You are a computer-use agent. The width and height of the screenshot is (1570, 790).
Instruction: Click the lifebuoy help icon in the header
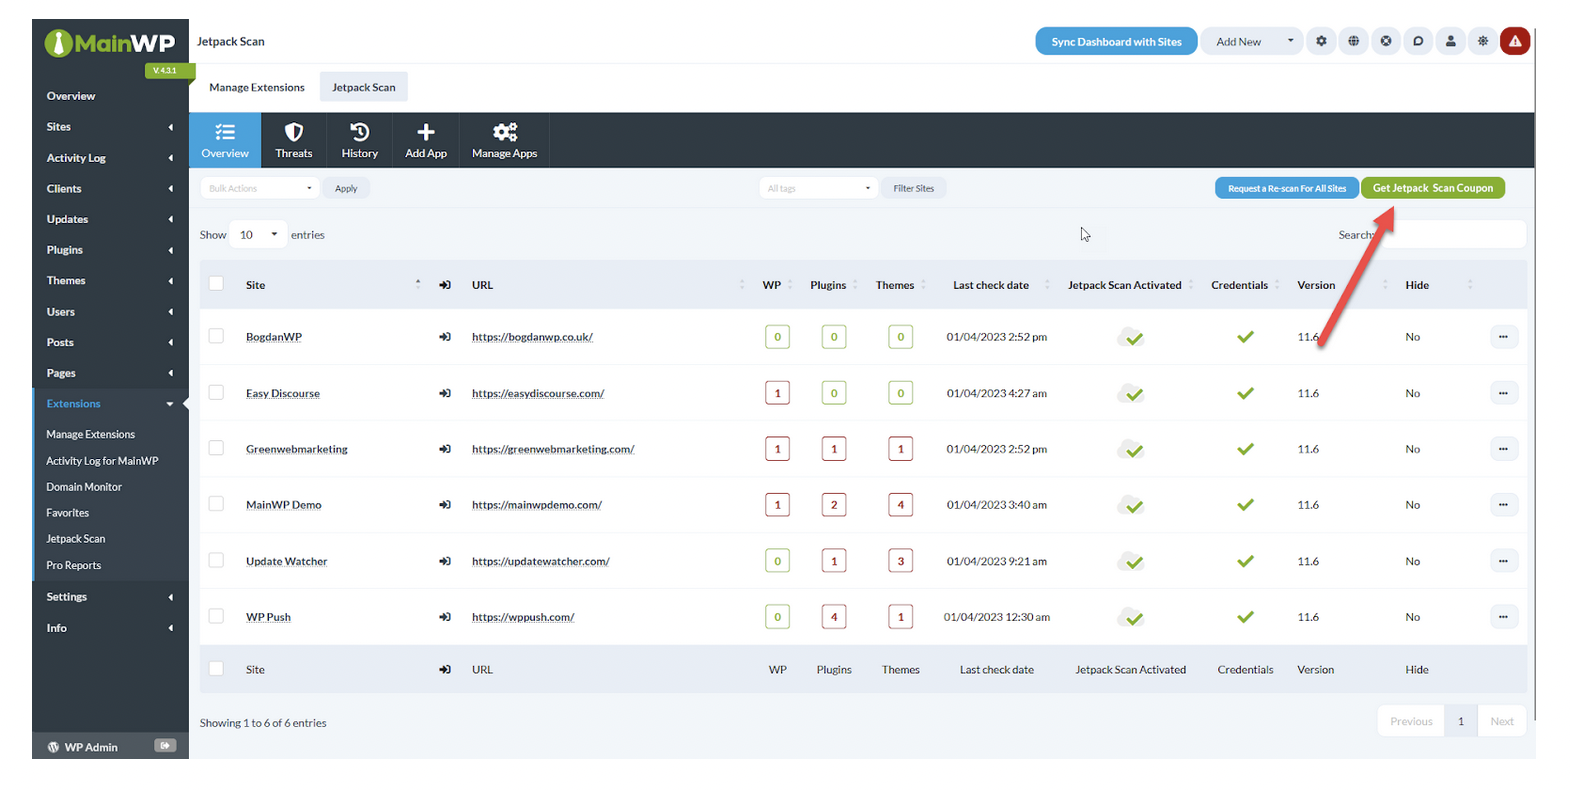(x=1386, y=41)
